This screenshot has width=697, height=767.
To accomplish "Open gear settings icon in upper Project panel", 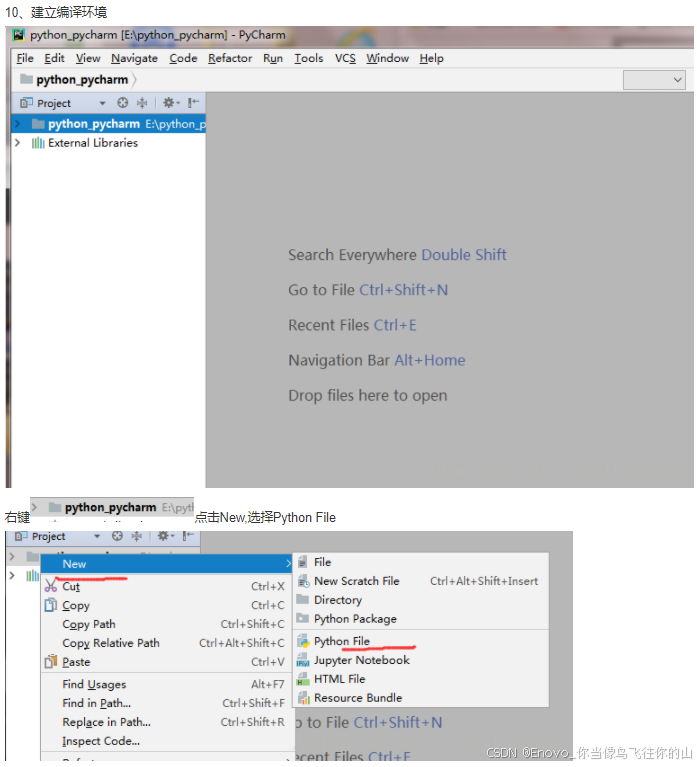I will point(171,103).
